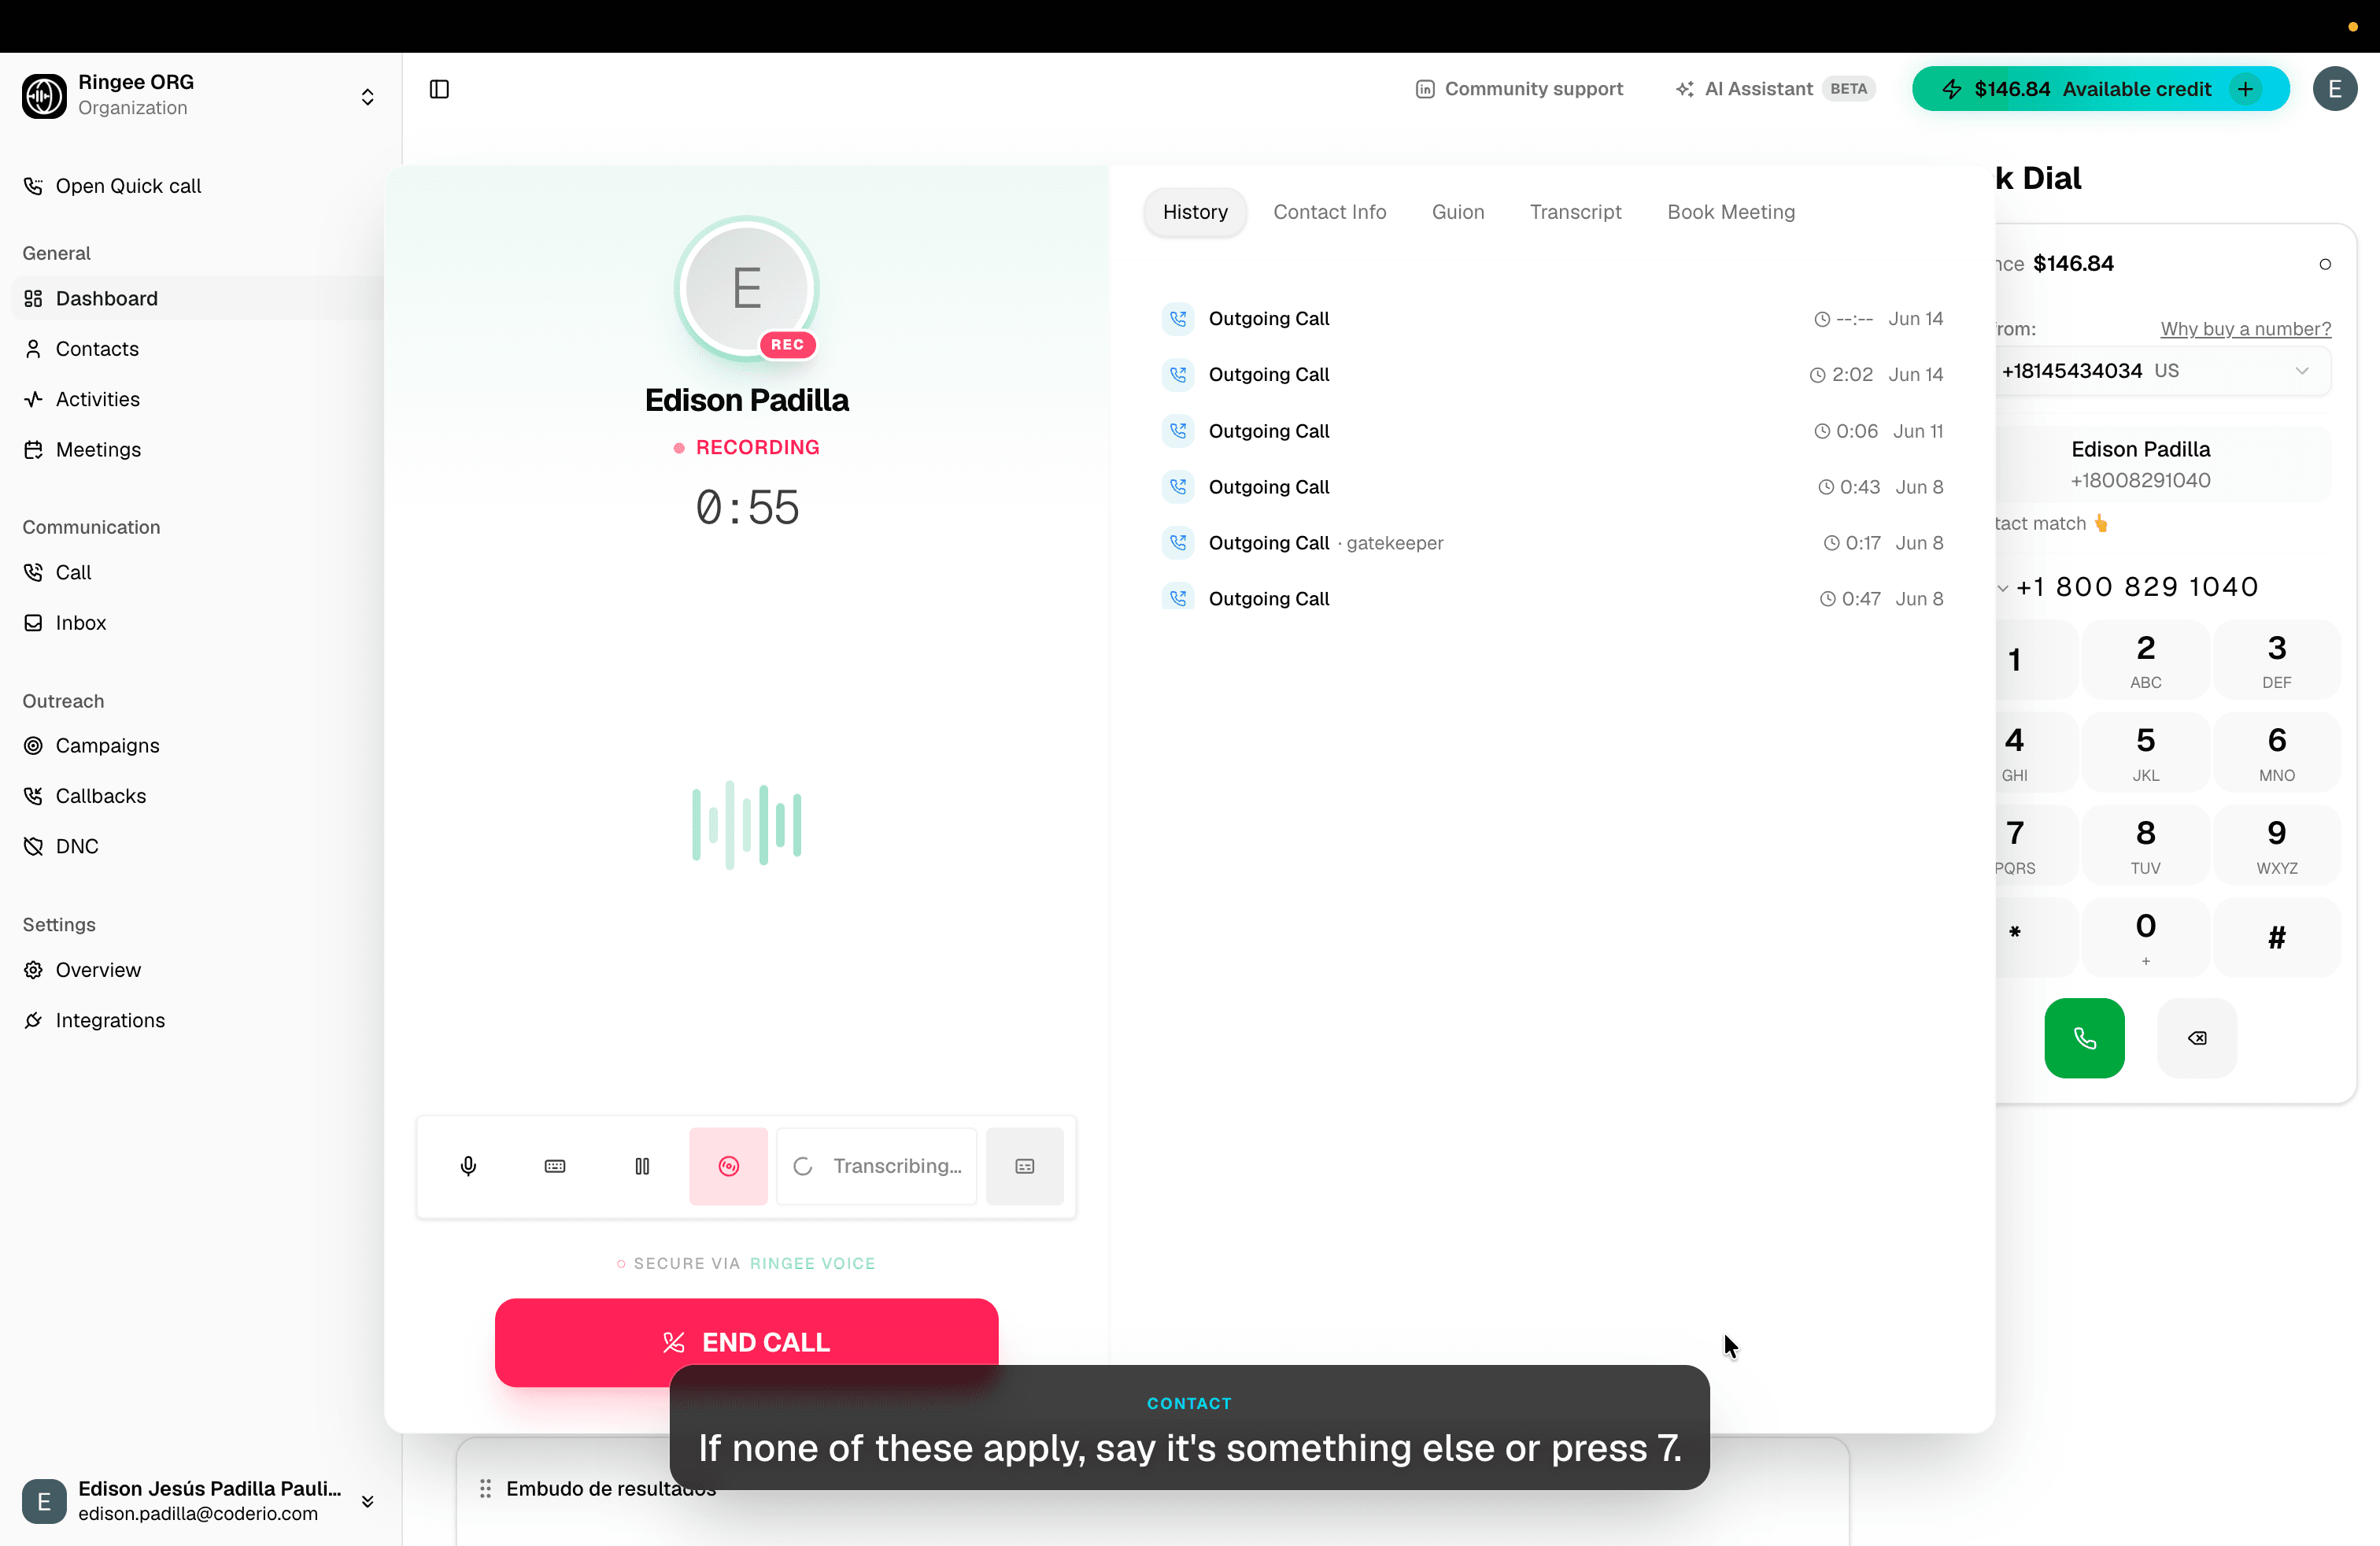Screen dimensions: 2380x1546
Task: Open Outgoing Call lasting 0:47
Action: [x=1552, y=599]
